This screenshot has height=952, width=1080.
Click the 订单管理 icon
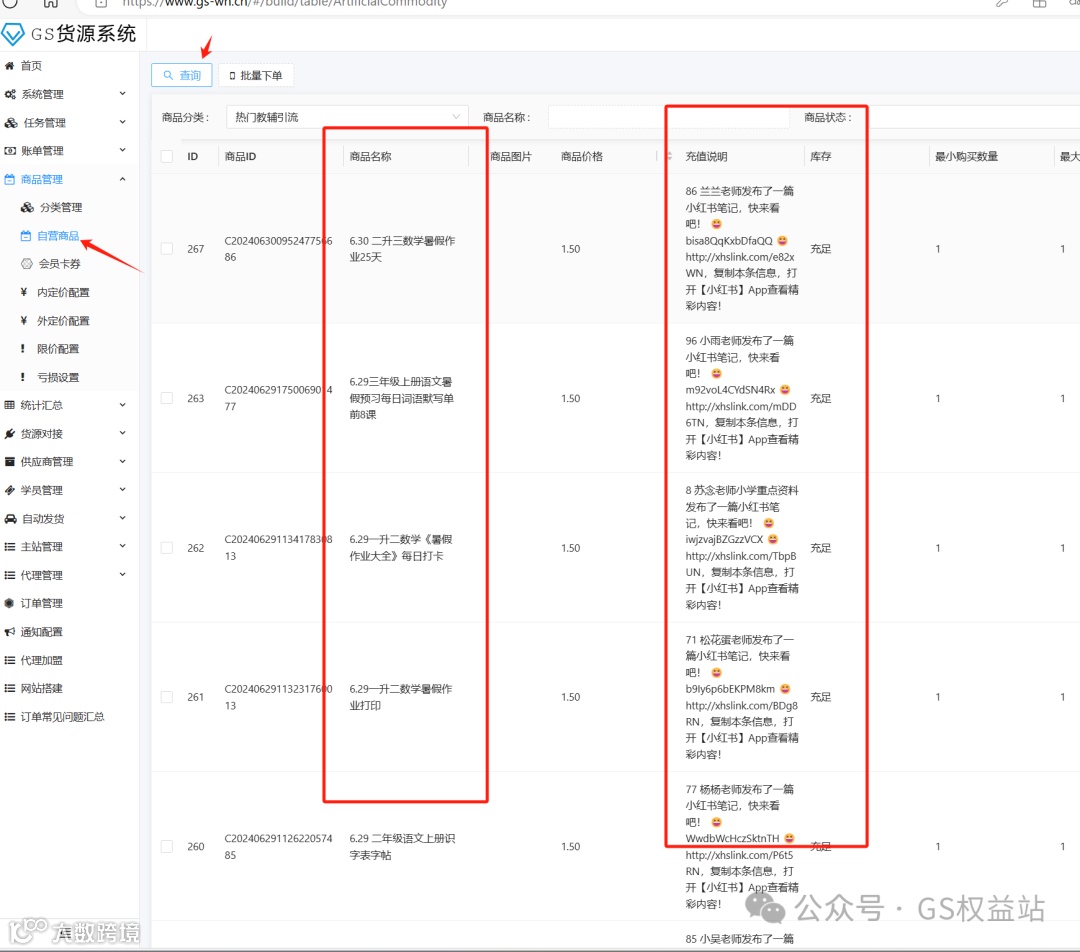click(10, 603)
